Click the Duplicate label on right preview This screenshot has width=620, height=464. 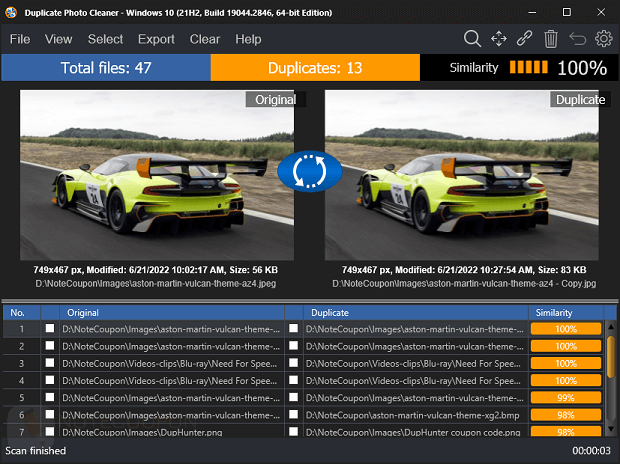(580, 99)
